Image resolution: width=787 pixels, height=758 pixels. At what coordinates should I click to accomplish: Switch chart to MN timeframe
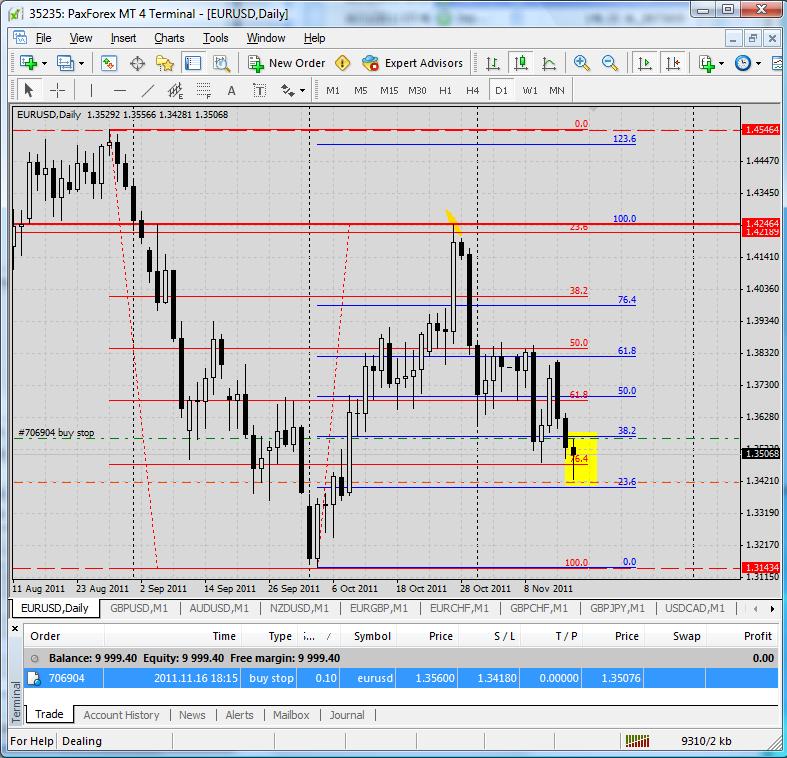[557, 90]
